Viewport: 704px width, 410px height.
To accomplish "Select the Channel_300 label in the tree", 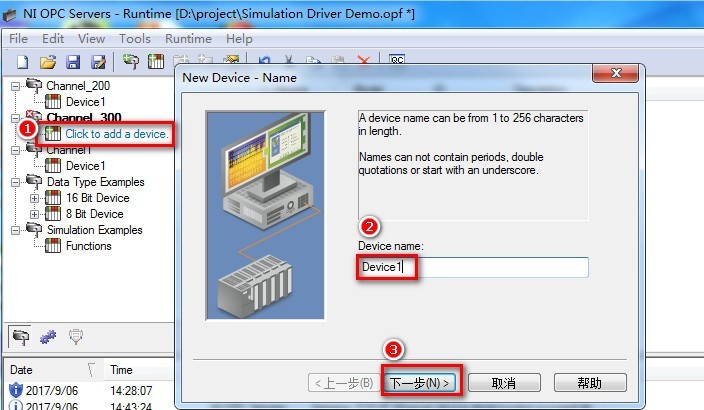I will [x=84, y=117].
